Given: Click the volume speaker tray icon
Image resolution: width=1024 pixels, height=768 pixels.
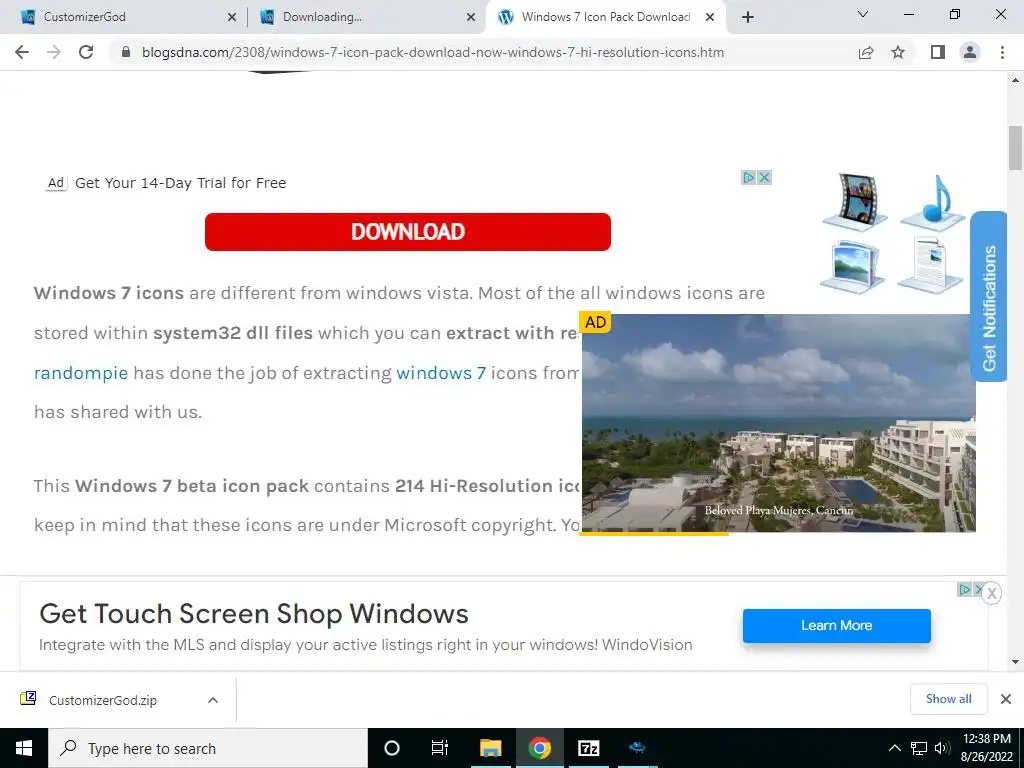Looking at the screenshot, I should [x=942, y=748].
